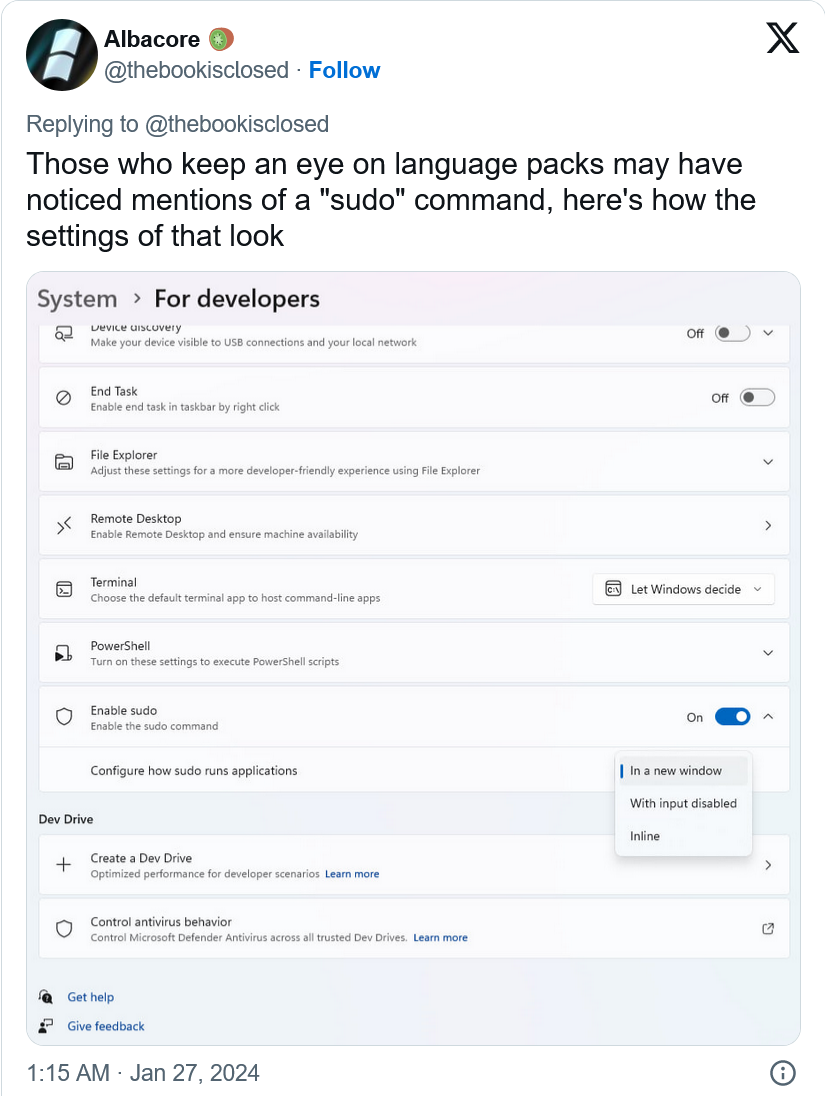
Task: Click the File Explorer folder icon
Action: (x=64, y=462)
